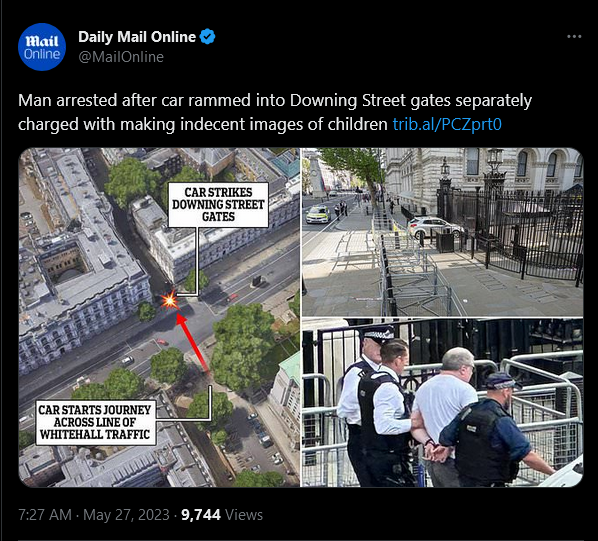Viewport: 598px width, 541px height.
Task: Click the red arrow on the map
Action: 193,342
